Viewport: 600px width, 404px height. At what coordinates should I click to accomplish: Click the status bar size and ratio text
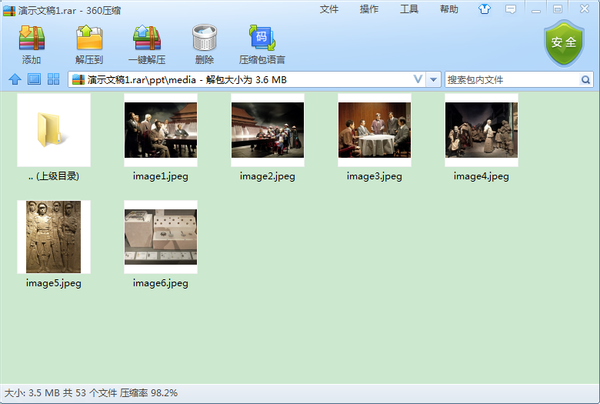[x=91, y=393]
